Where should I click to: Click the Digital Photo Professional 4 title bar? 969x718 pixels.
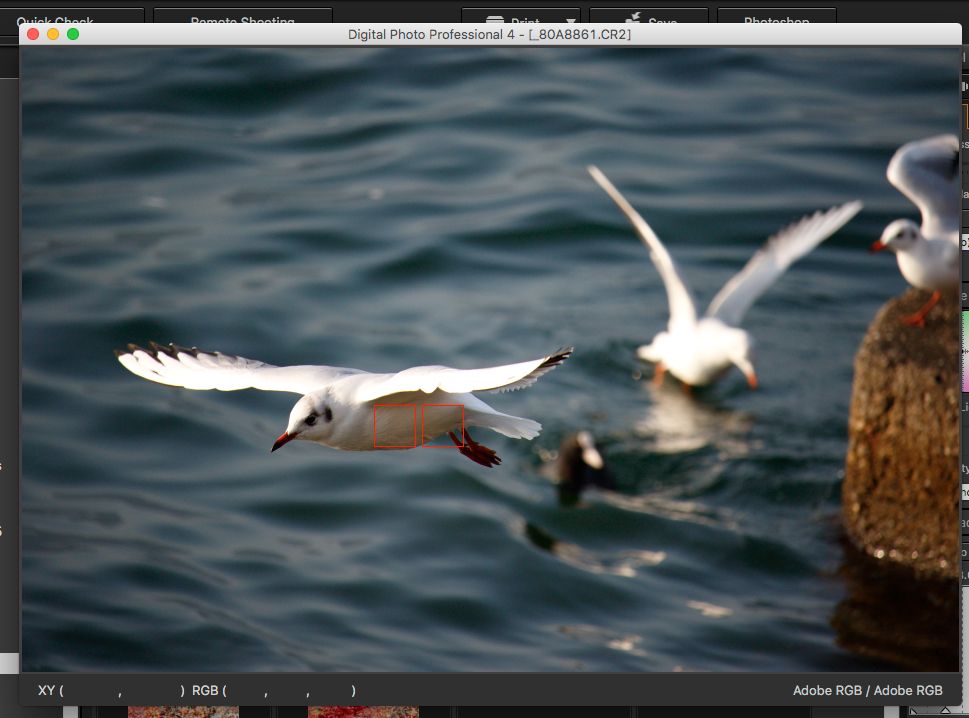489,34
